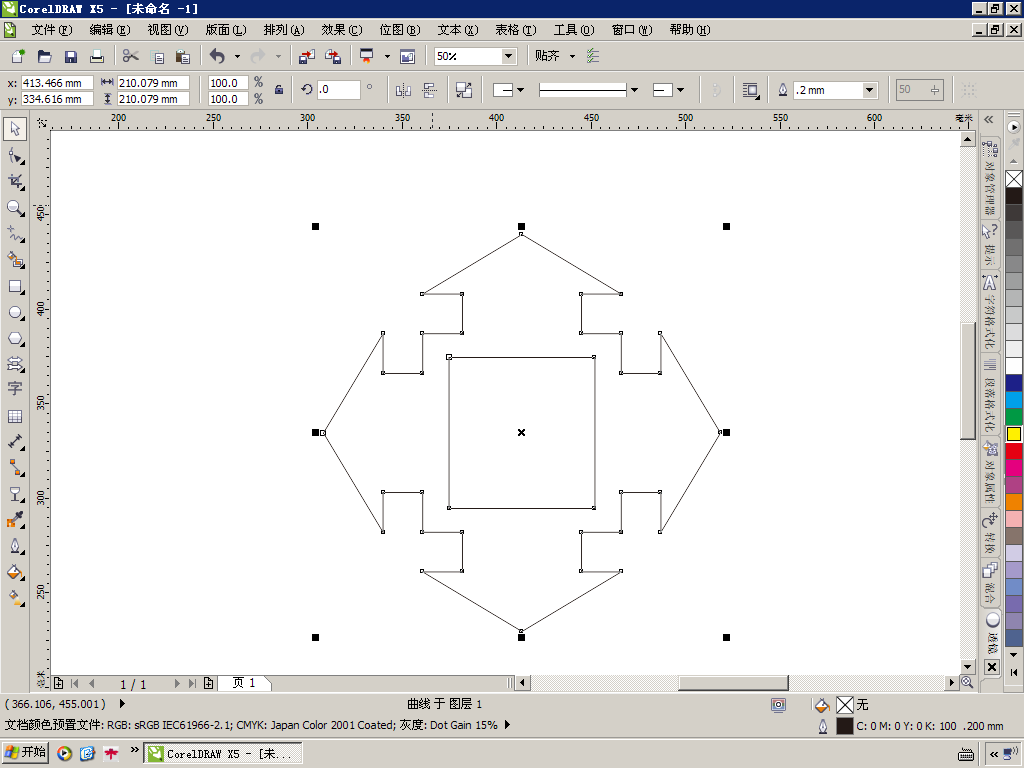Select the Ellipse tool

15,313
